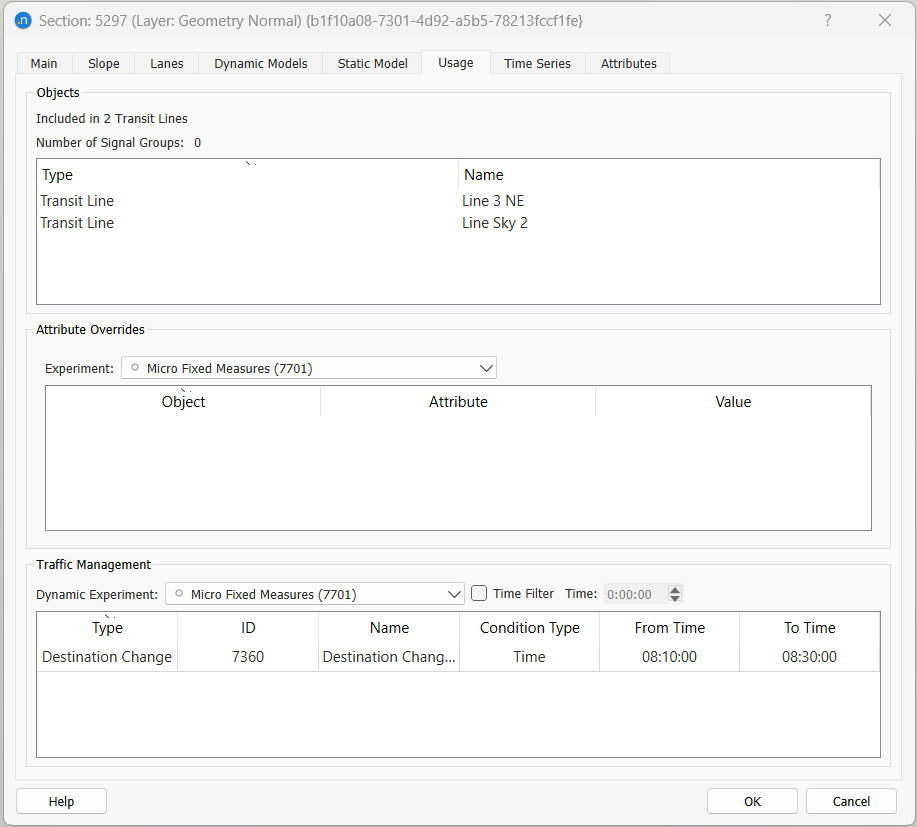Click the question mark help icon

click(x=827, y=20)
